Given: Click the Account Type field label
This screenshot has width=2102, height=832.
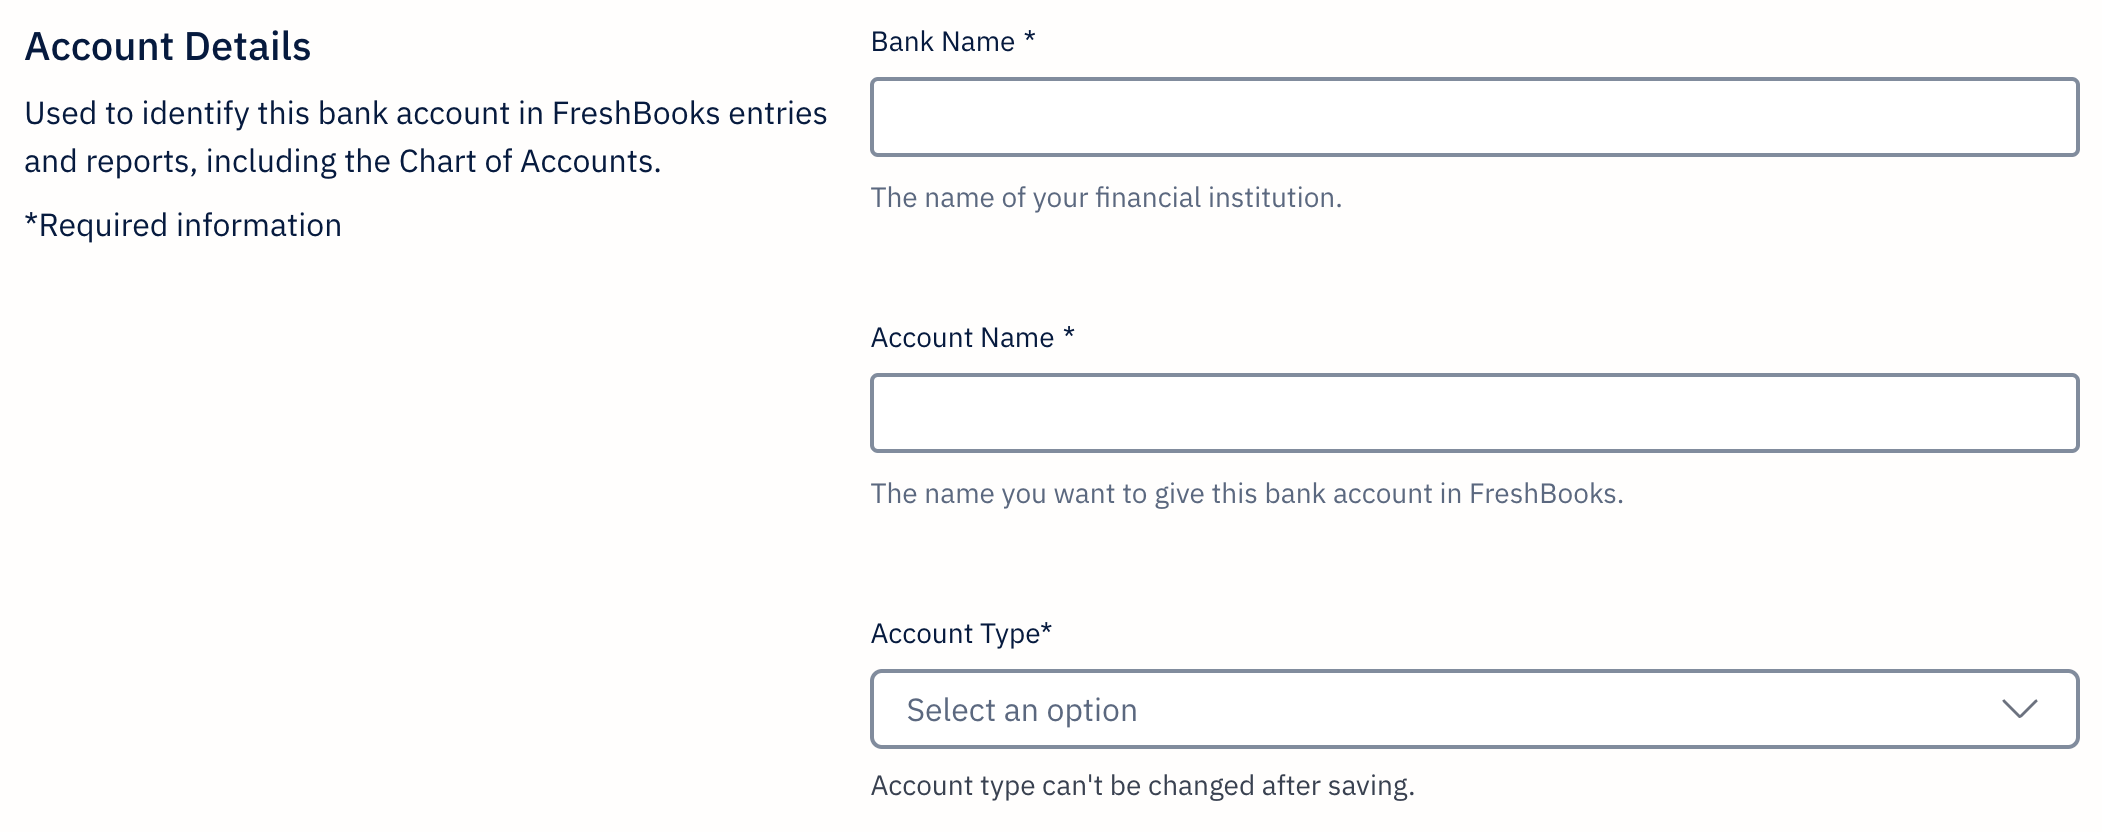Looking at the screenshot, I should 955,634.
